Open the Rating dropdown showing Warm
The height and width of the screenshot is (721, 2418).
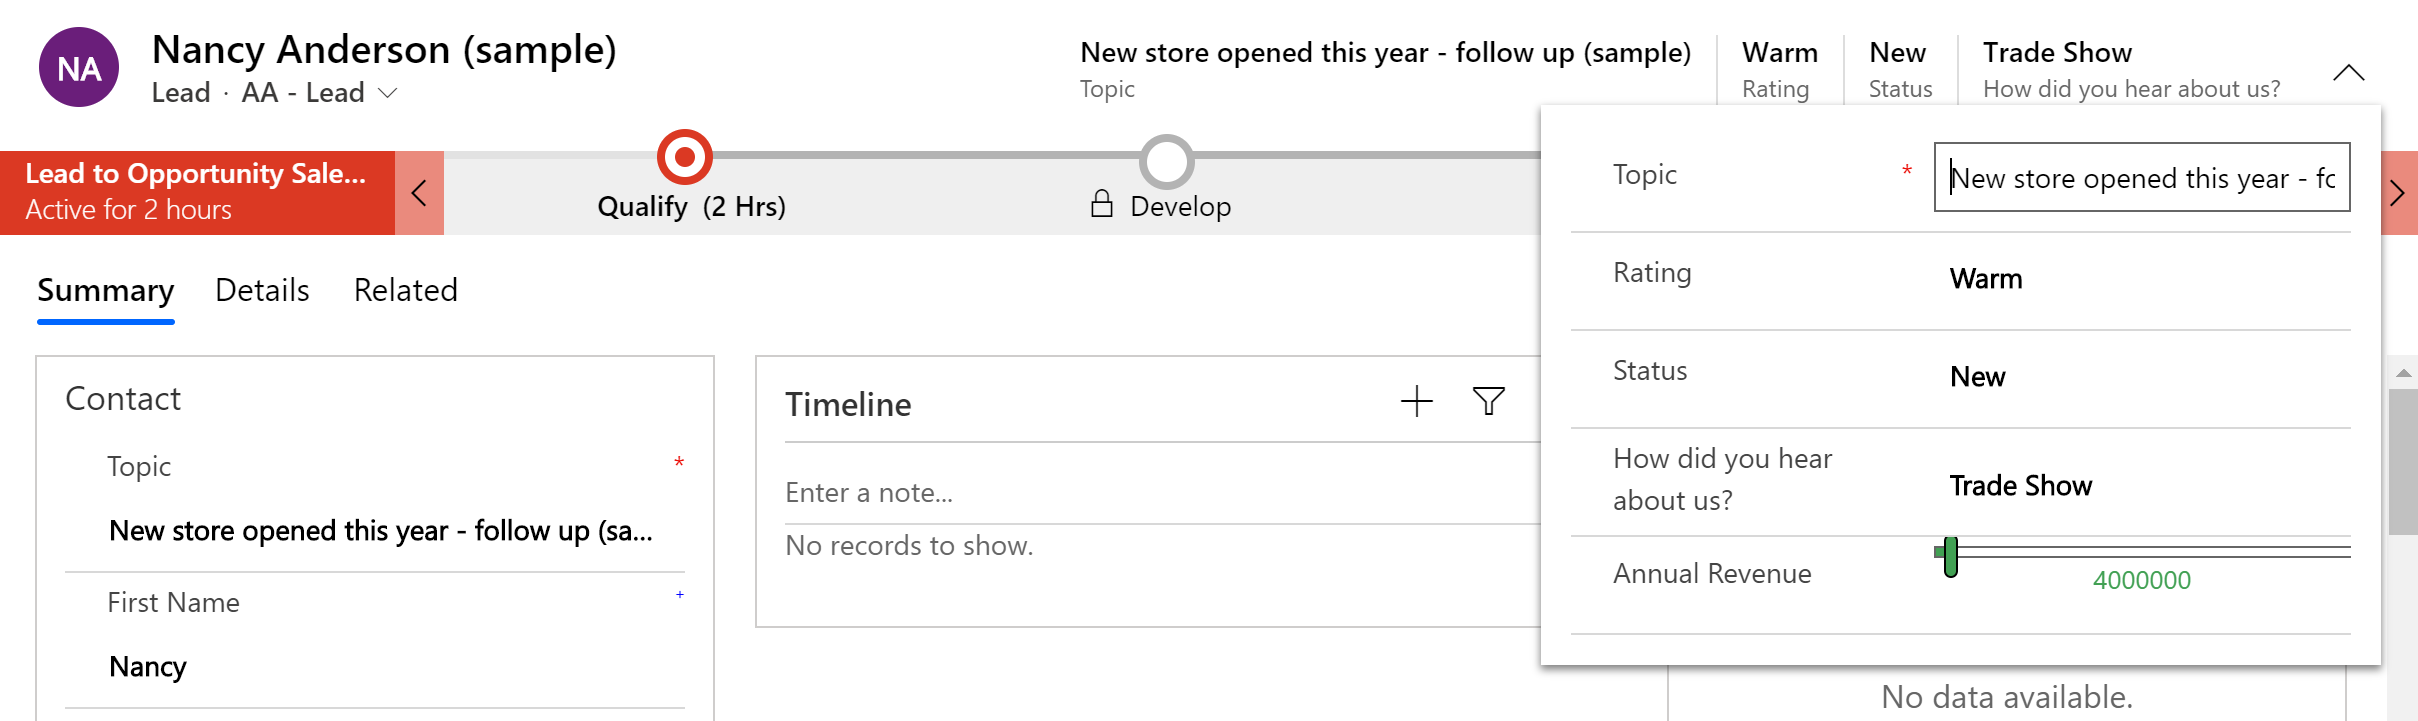[2140, 279]
